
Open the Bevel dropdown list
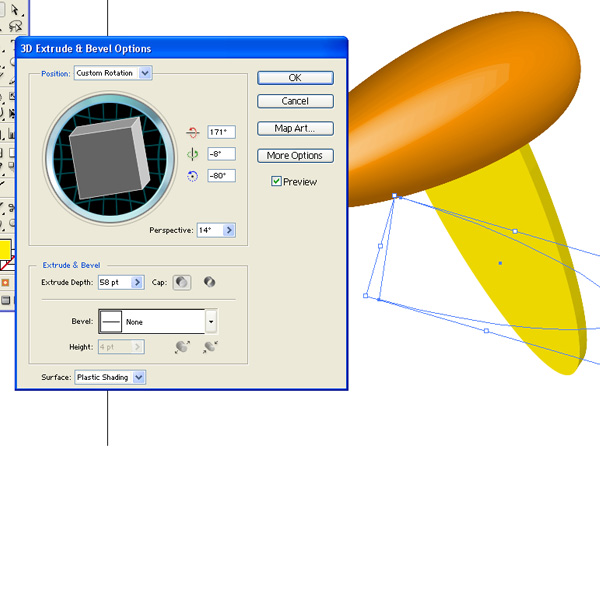(x=211, y=321)
